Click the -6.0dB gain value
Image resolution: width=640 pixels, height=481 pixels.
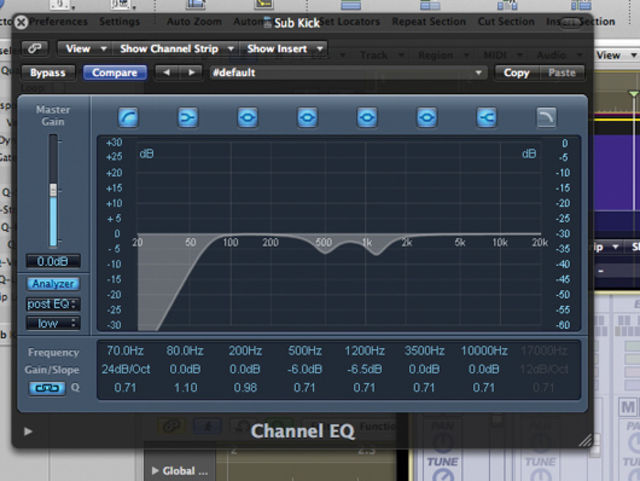pyautogui.click(x=305, y=369)
